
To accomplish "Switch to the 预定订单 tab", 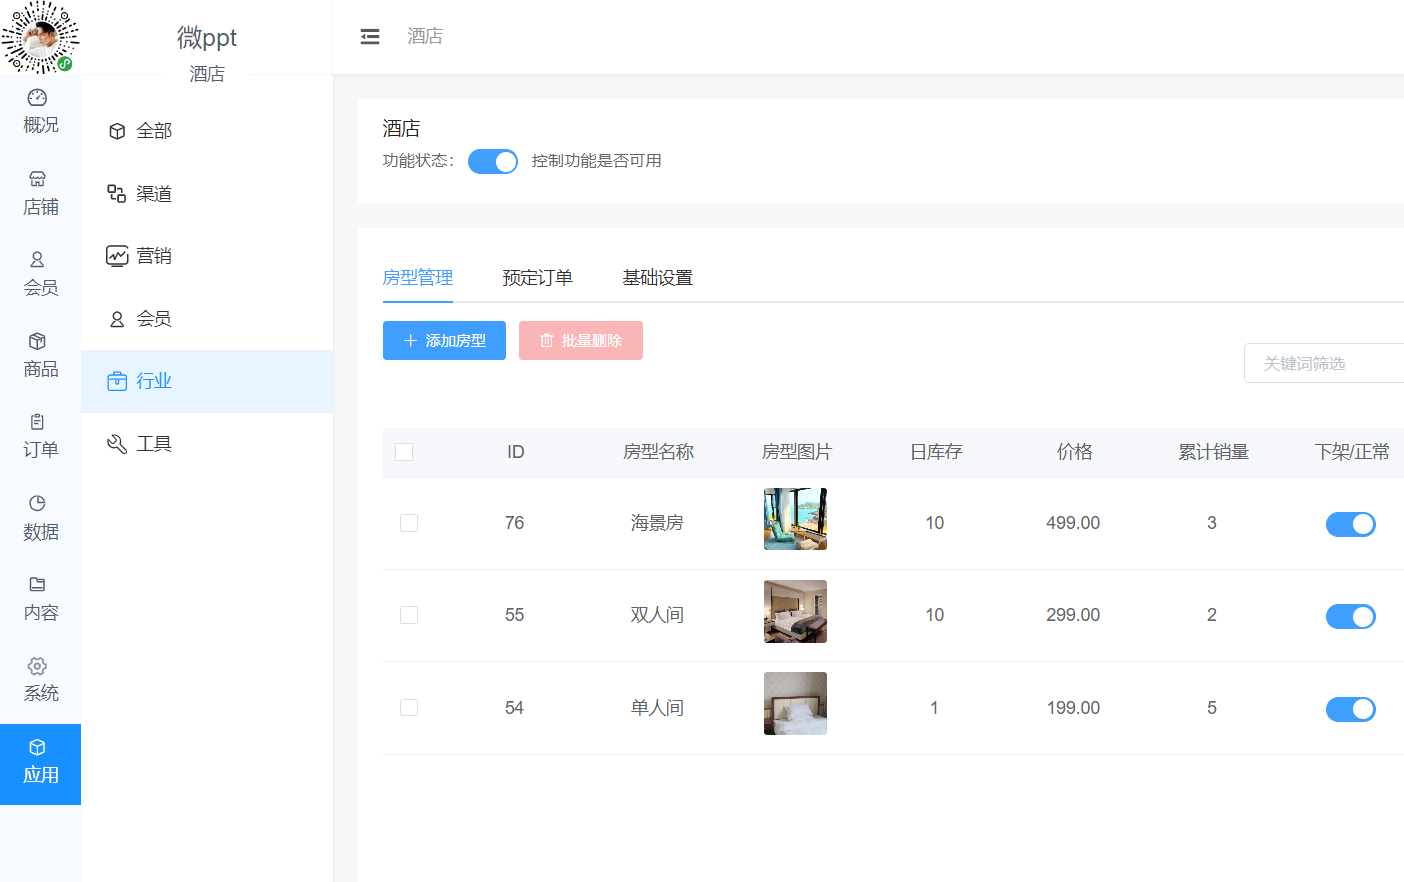I will (538, 278).
